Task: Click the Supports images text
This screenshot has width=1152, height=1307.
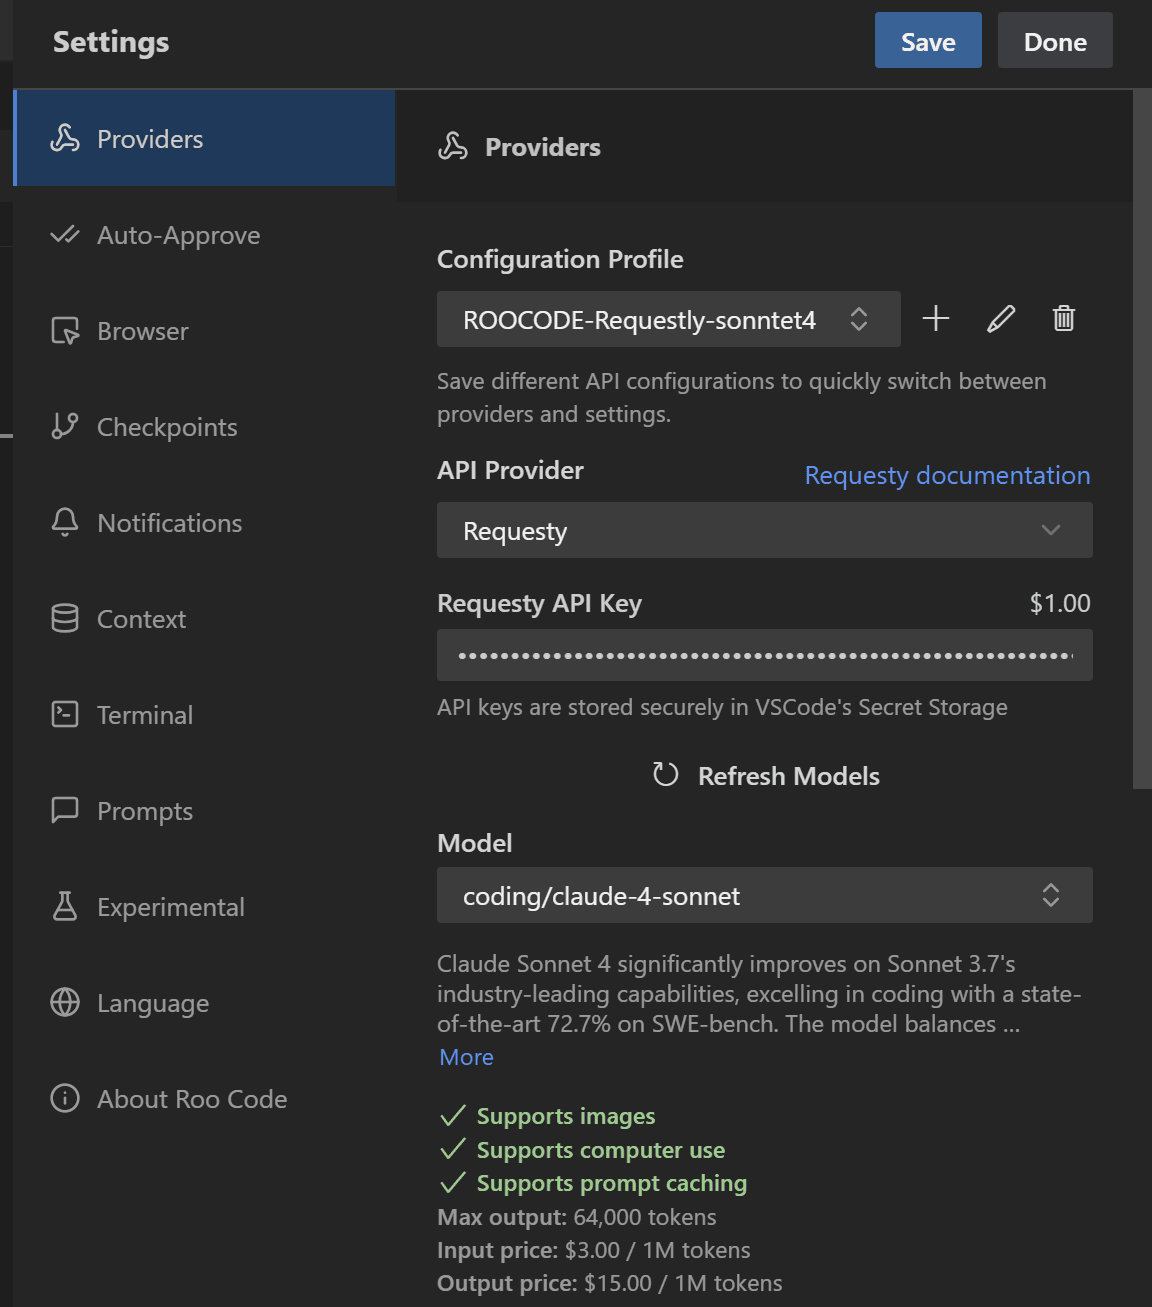Action: [x=566, y=1116]
